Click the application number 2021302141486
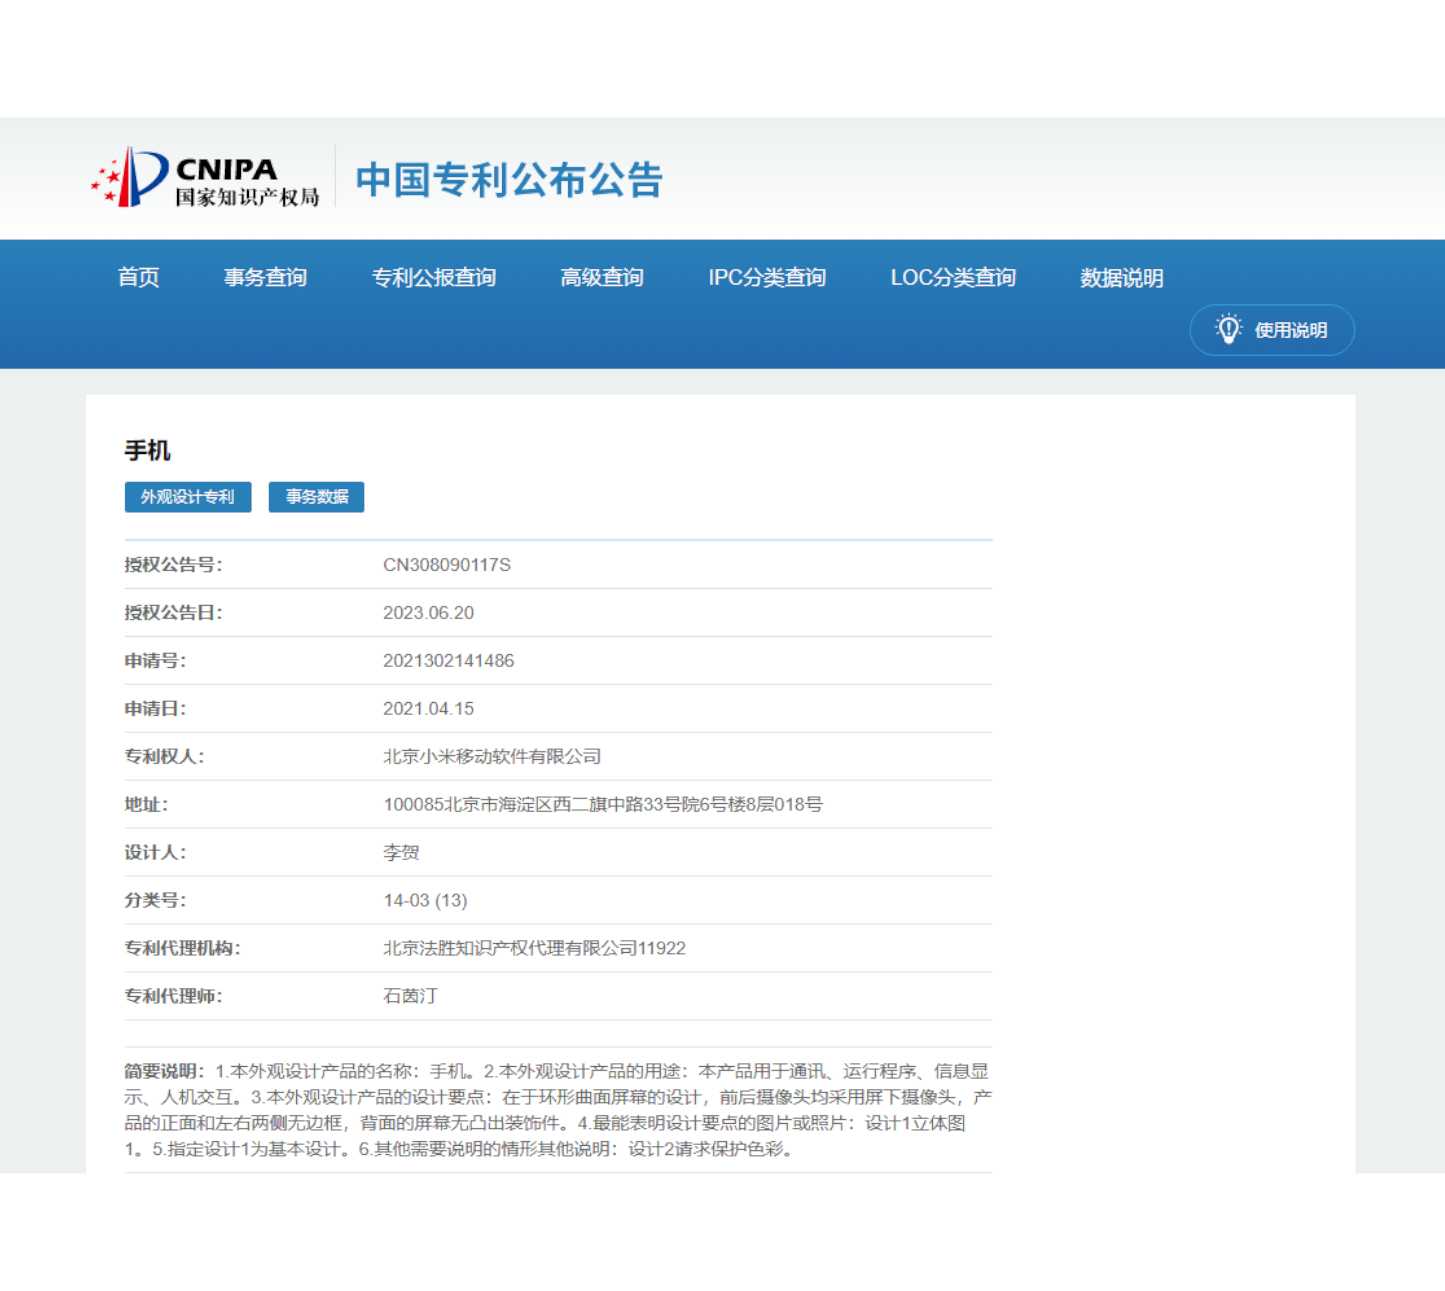This screenshot has width=1445, height=1291. tap(449, 661)
